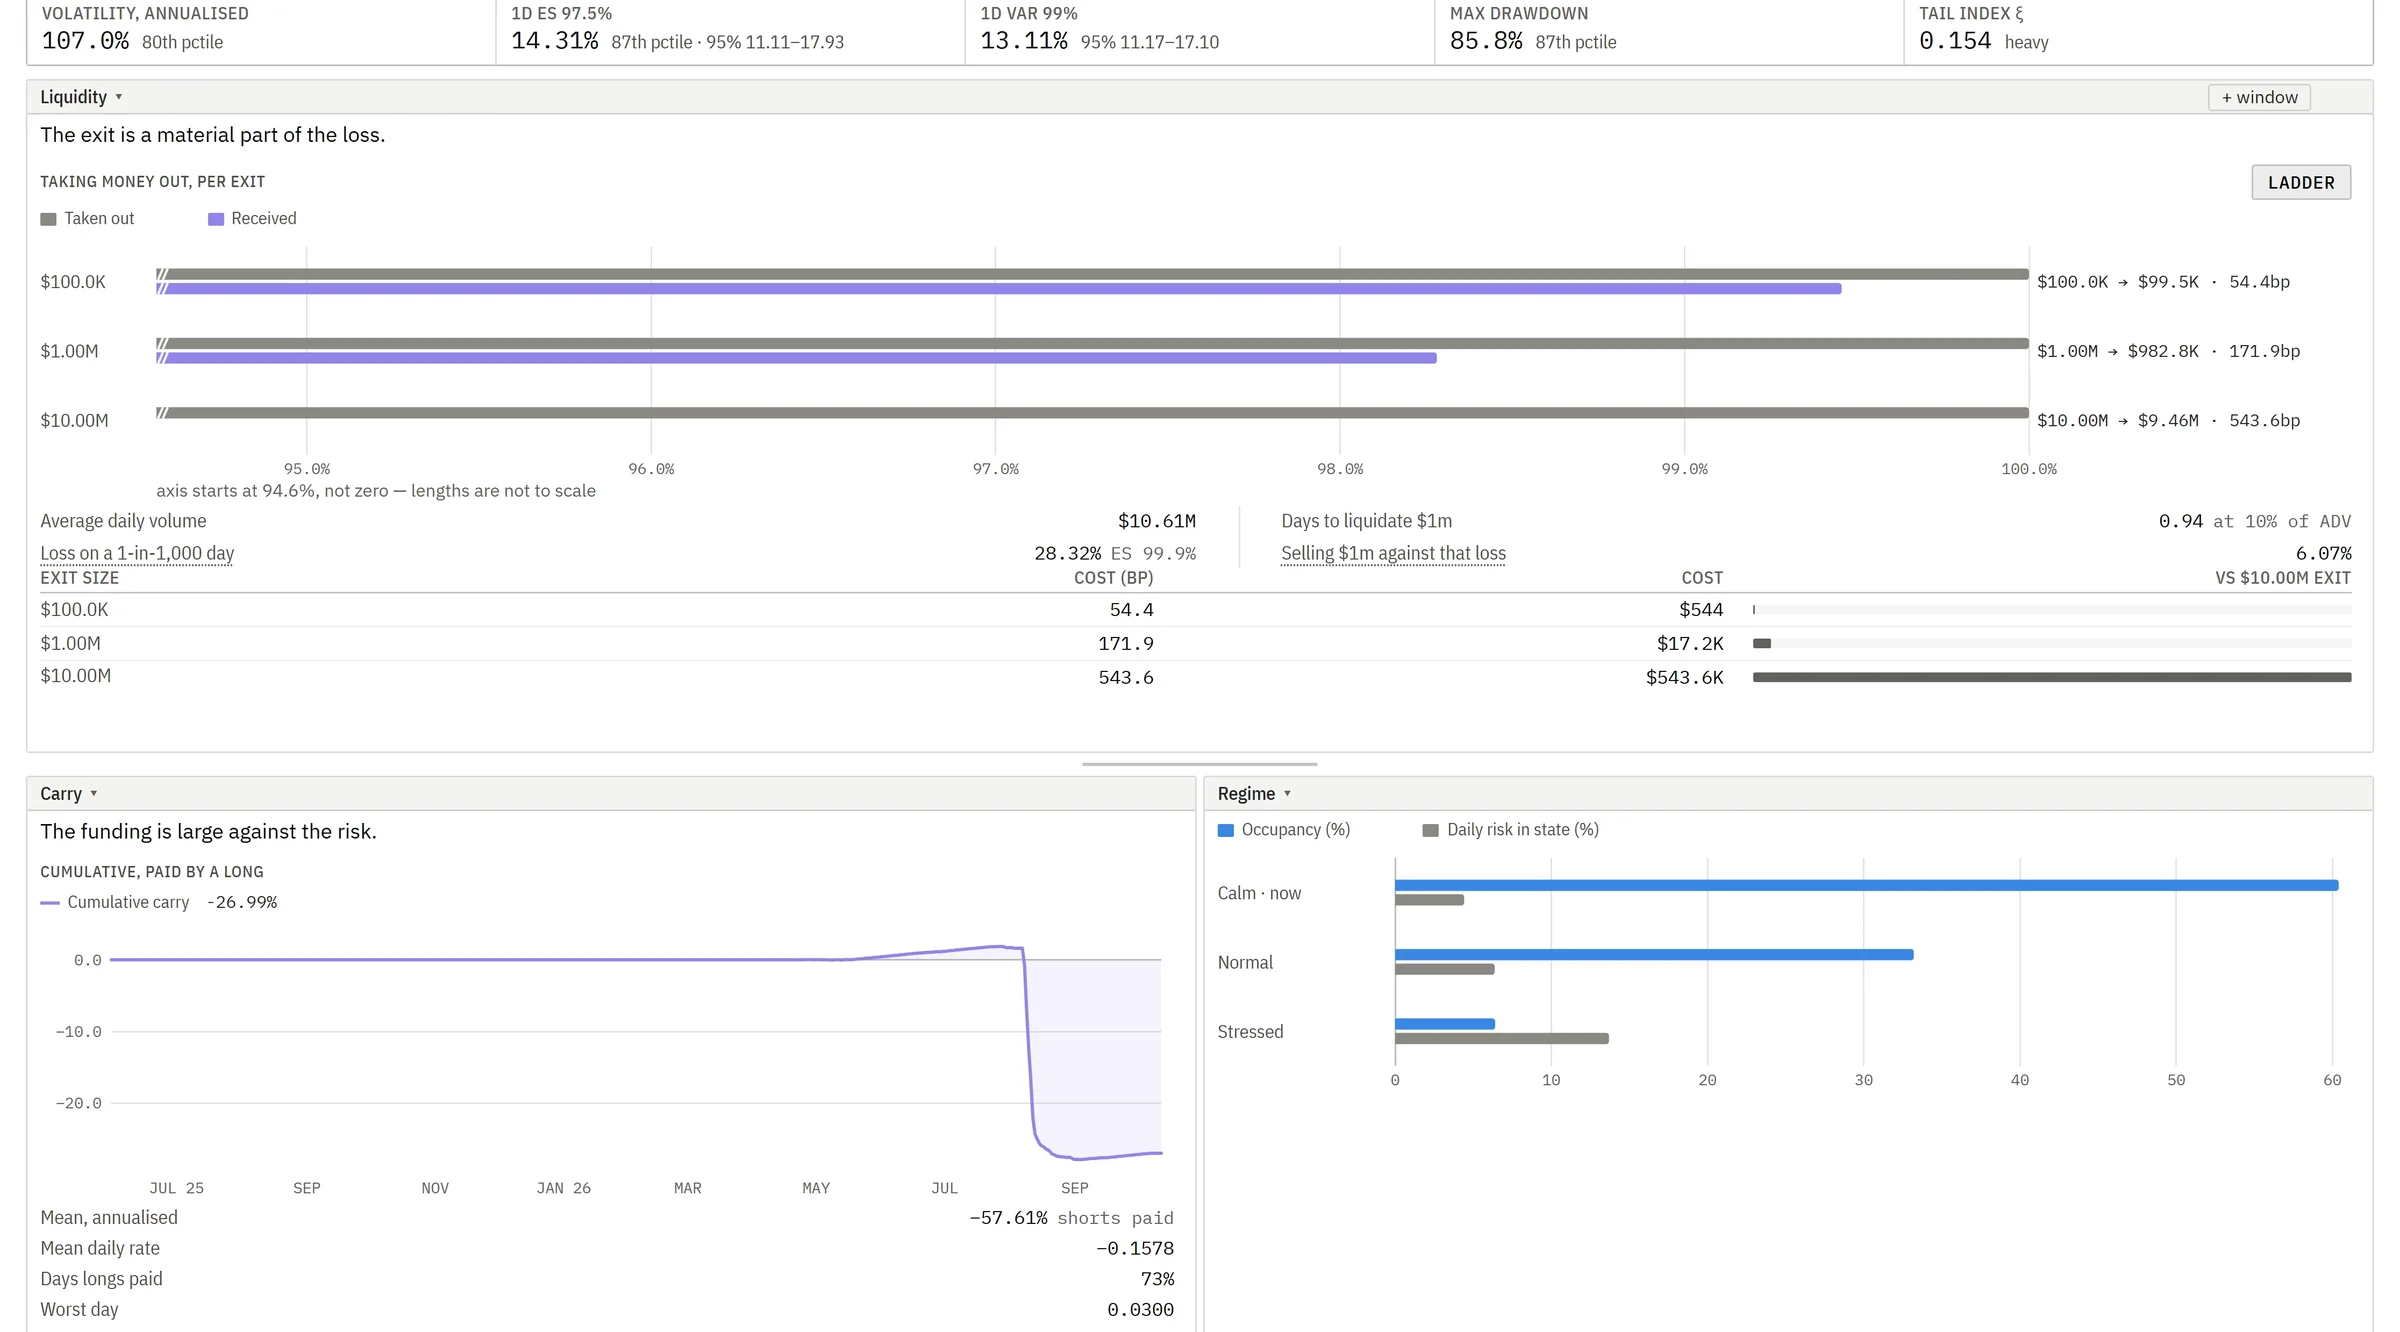Click the Days longs paid 73% value
The image size is (2400, 1332).
1157,1279
